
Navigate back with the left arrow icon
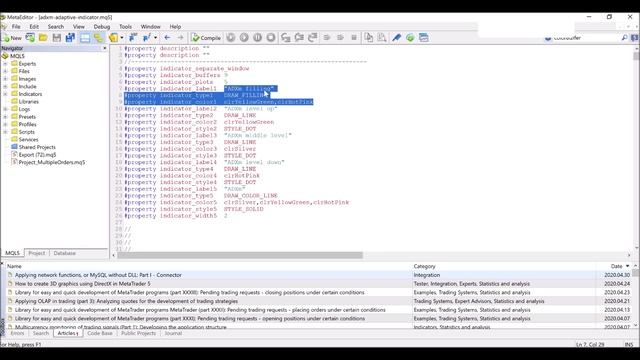coord(167,38)
